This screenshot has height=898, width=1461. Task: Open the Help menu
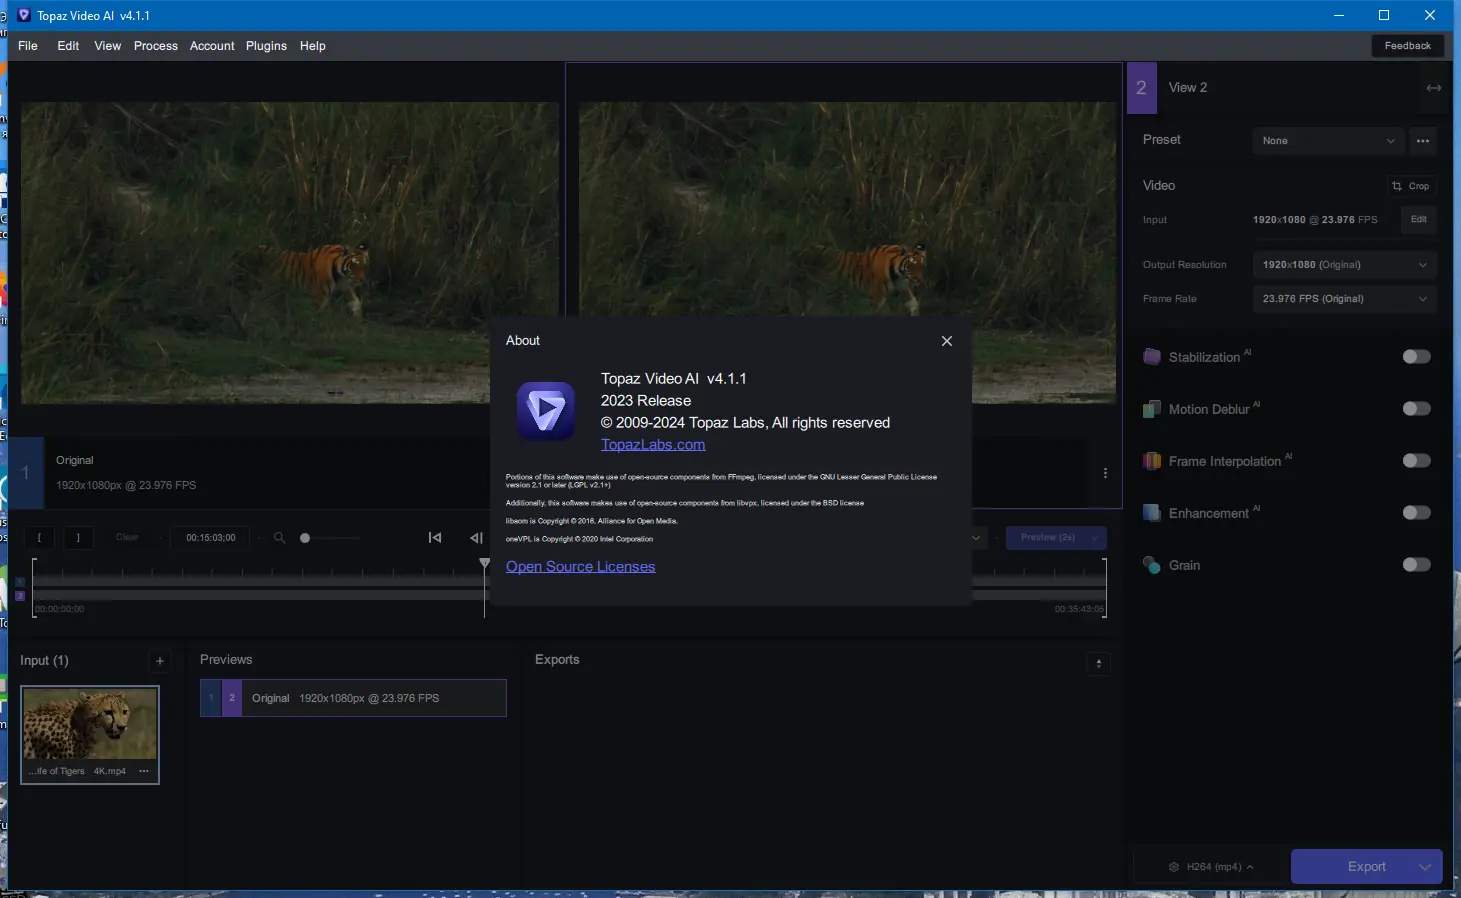point(313,46)
